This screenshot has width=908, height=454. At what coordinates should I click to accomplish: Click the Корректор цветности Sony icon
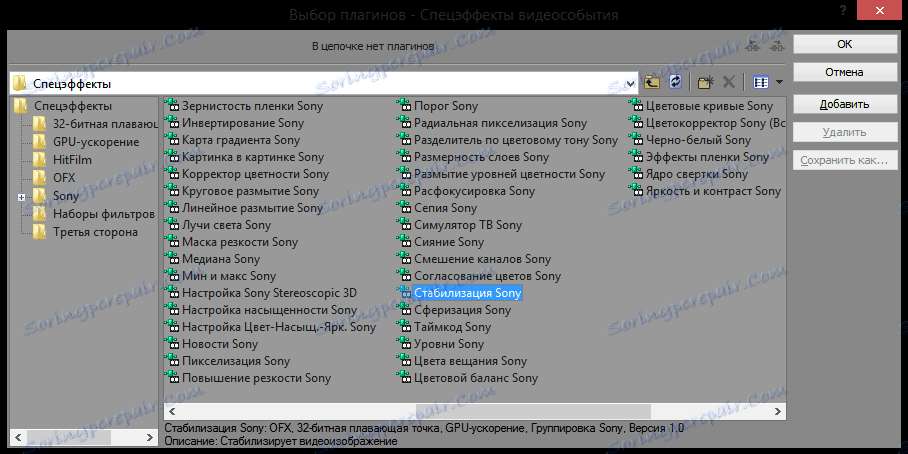[171, 173]
